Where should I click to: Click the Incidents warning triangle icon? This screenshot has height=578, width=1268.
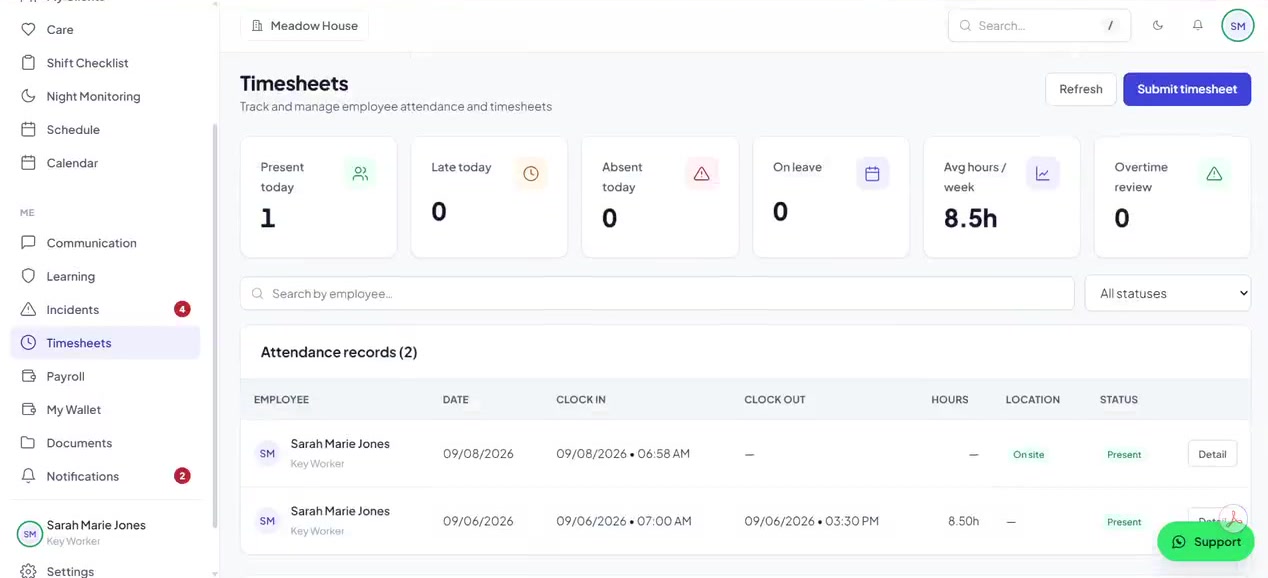pos(28,310)
